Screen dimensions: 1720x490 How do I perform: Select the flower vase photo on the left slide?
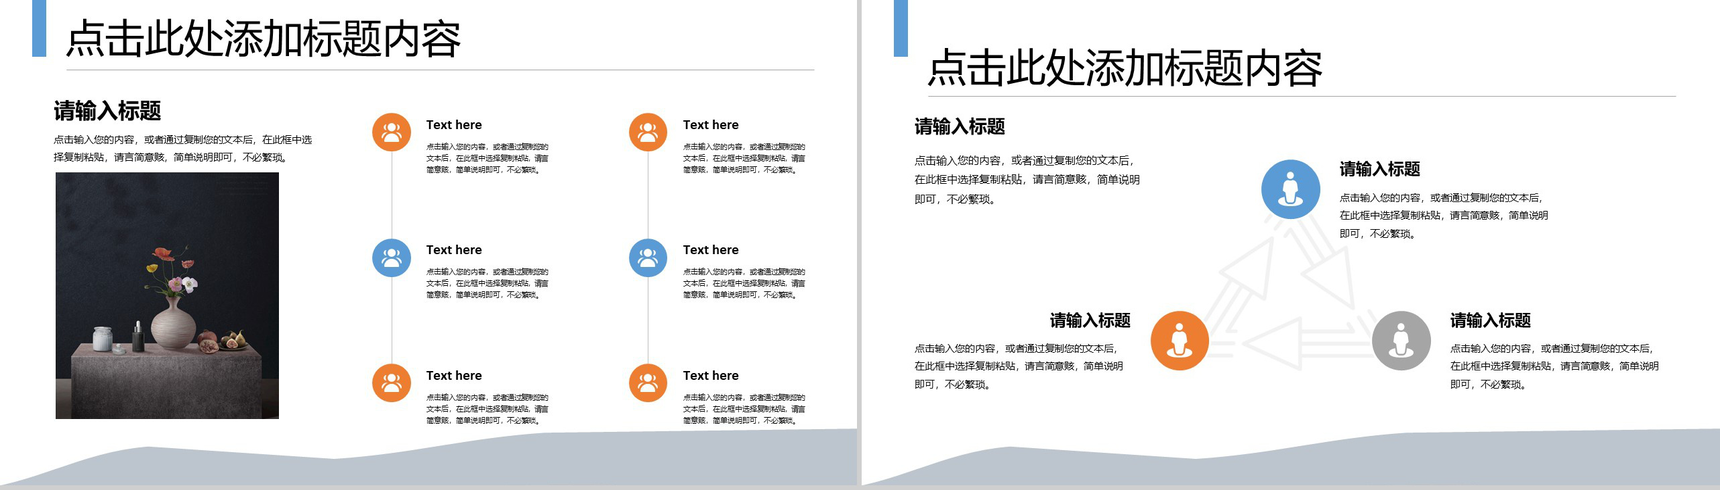coord(167,295)
